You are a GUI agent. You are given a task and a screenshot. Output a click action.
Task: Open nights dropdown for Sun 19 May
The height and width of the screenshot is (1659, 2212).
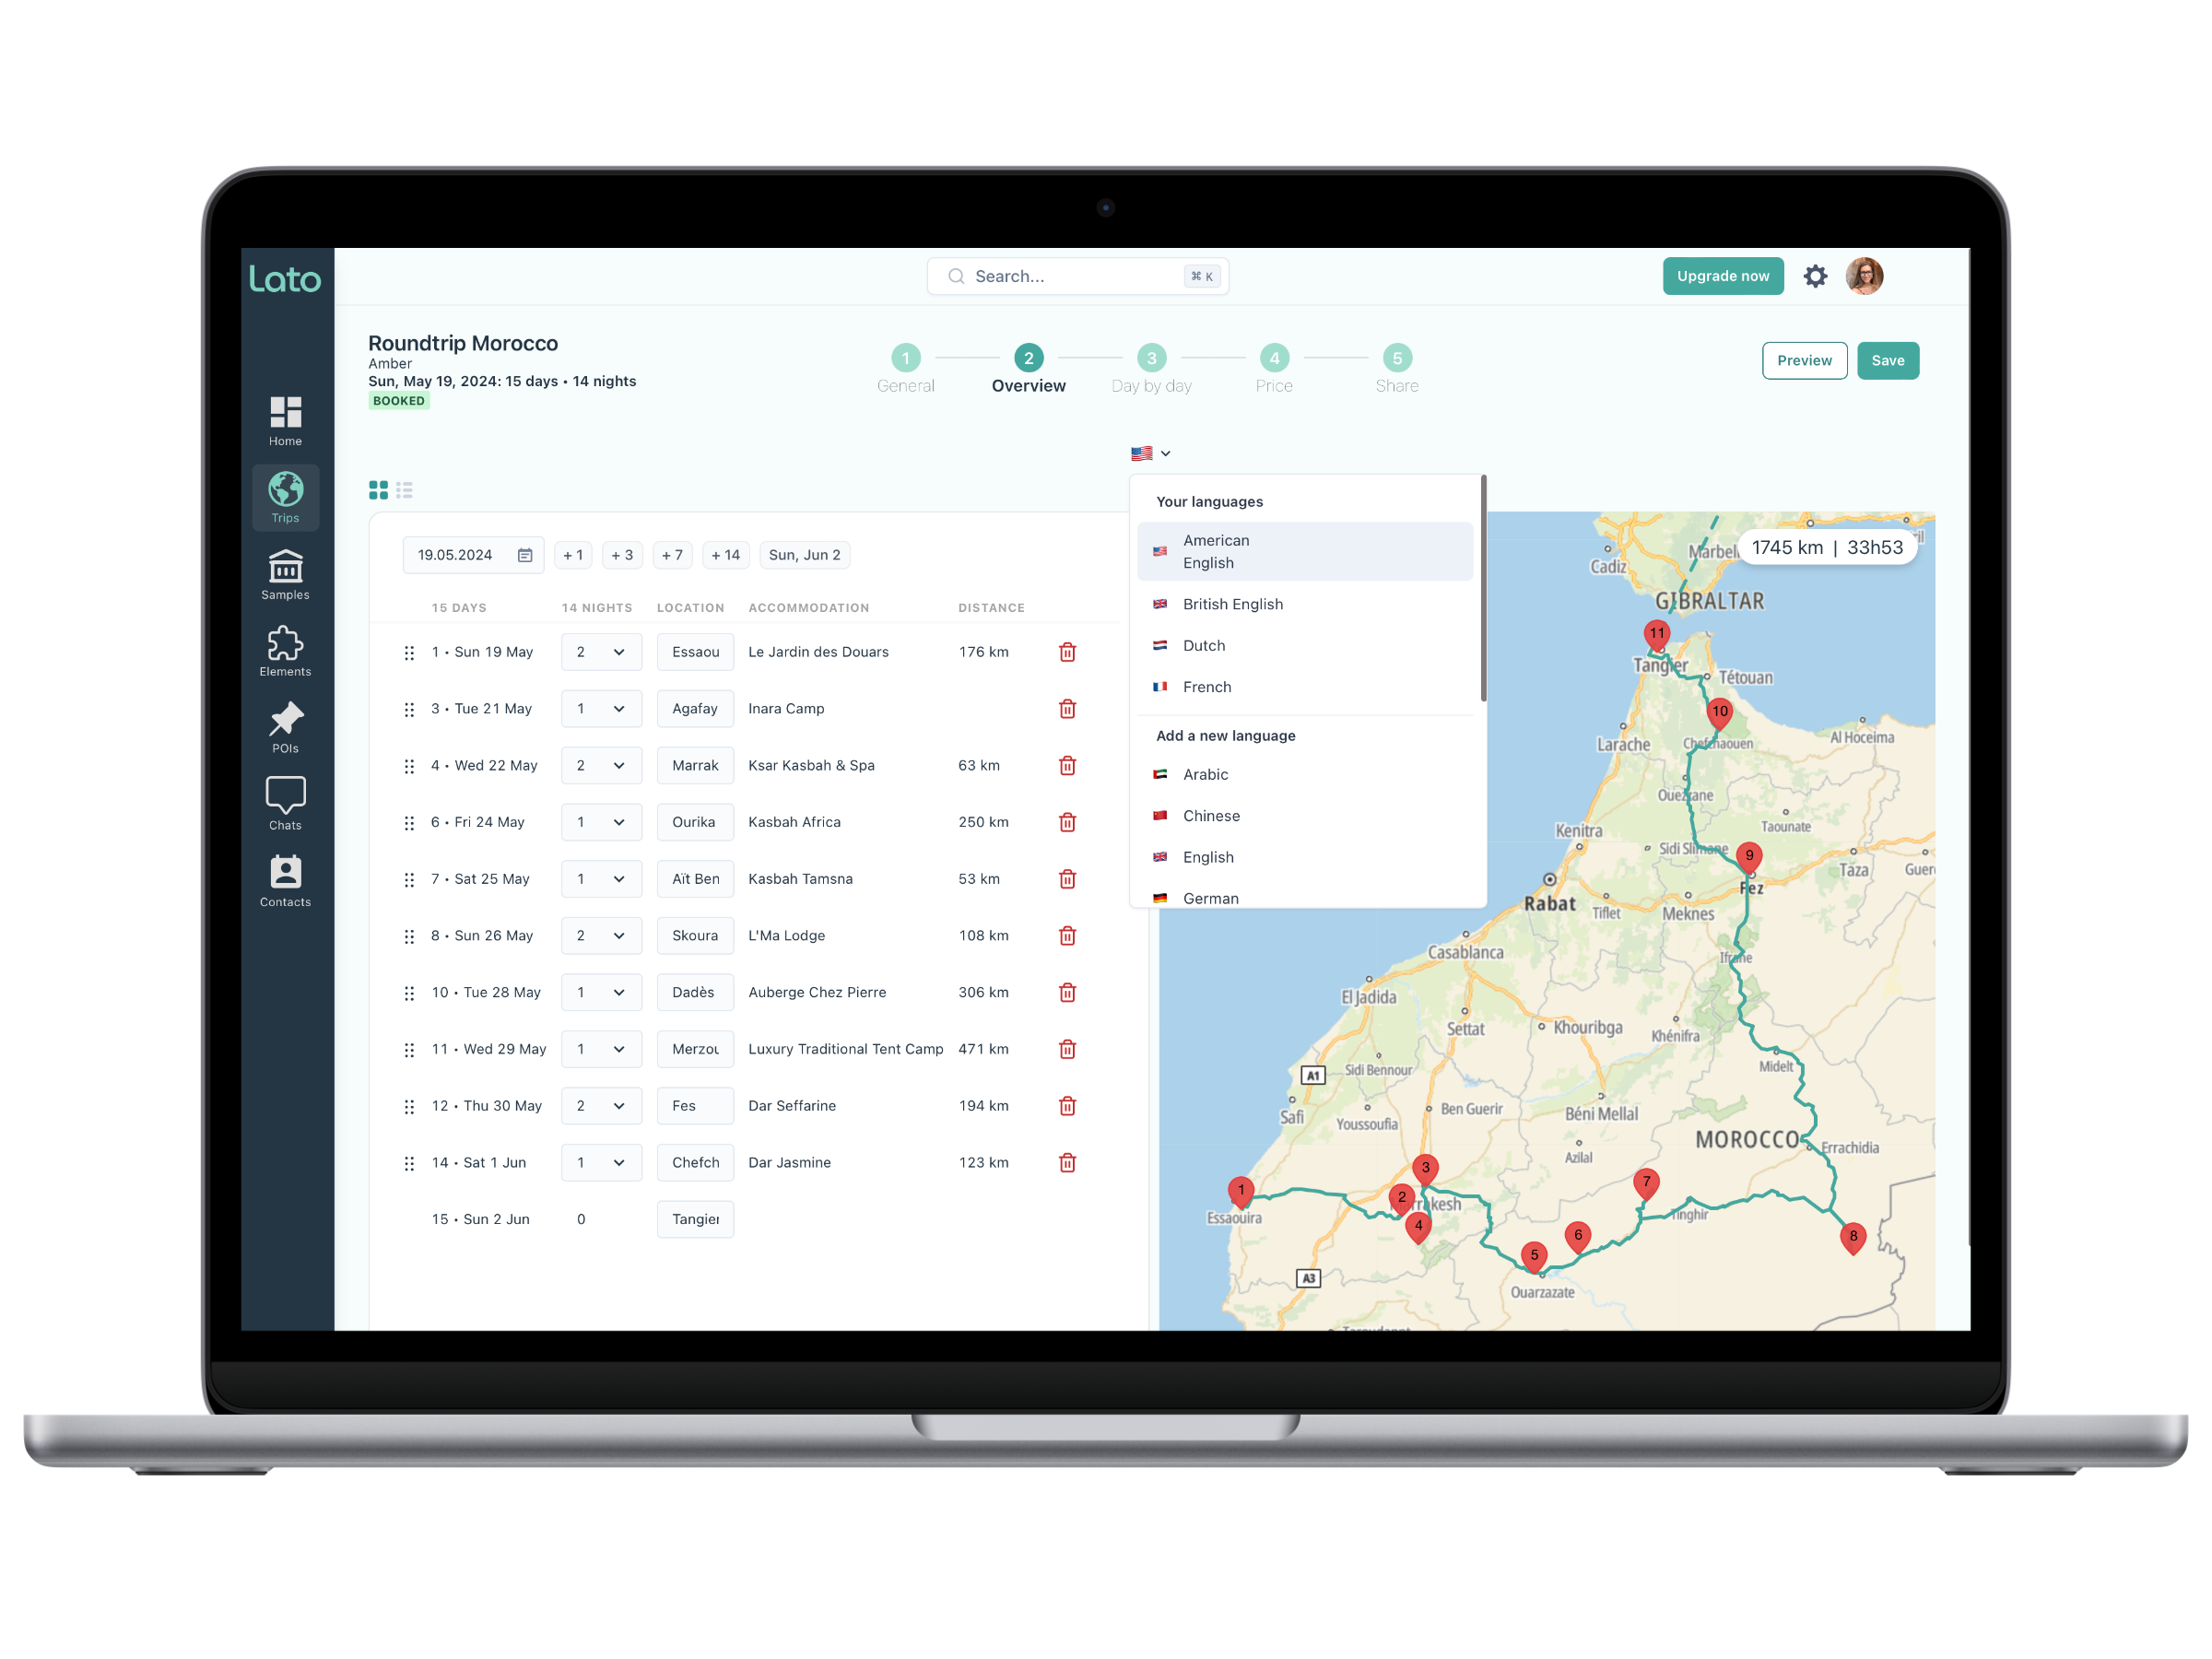pyautogui.click(x=601, y=652)
